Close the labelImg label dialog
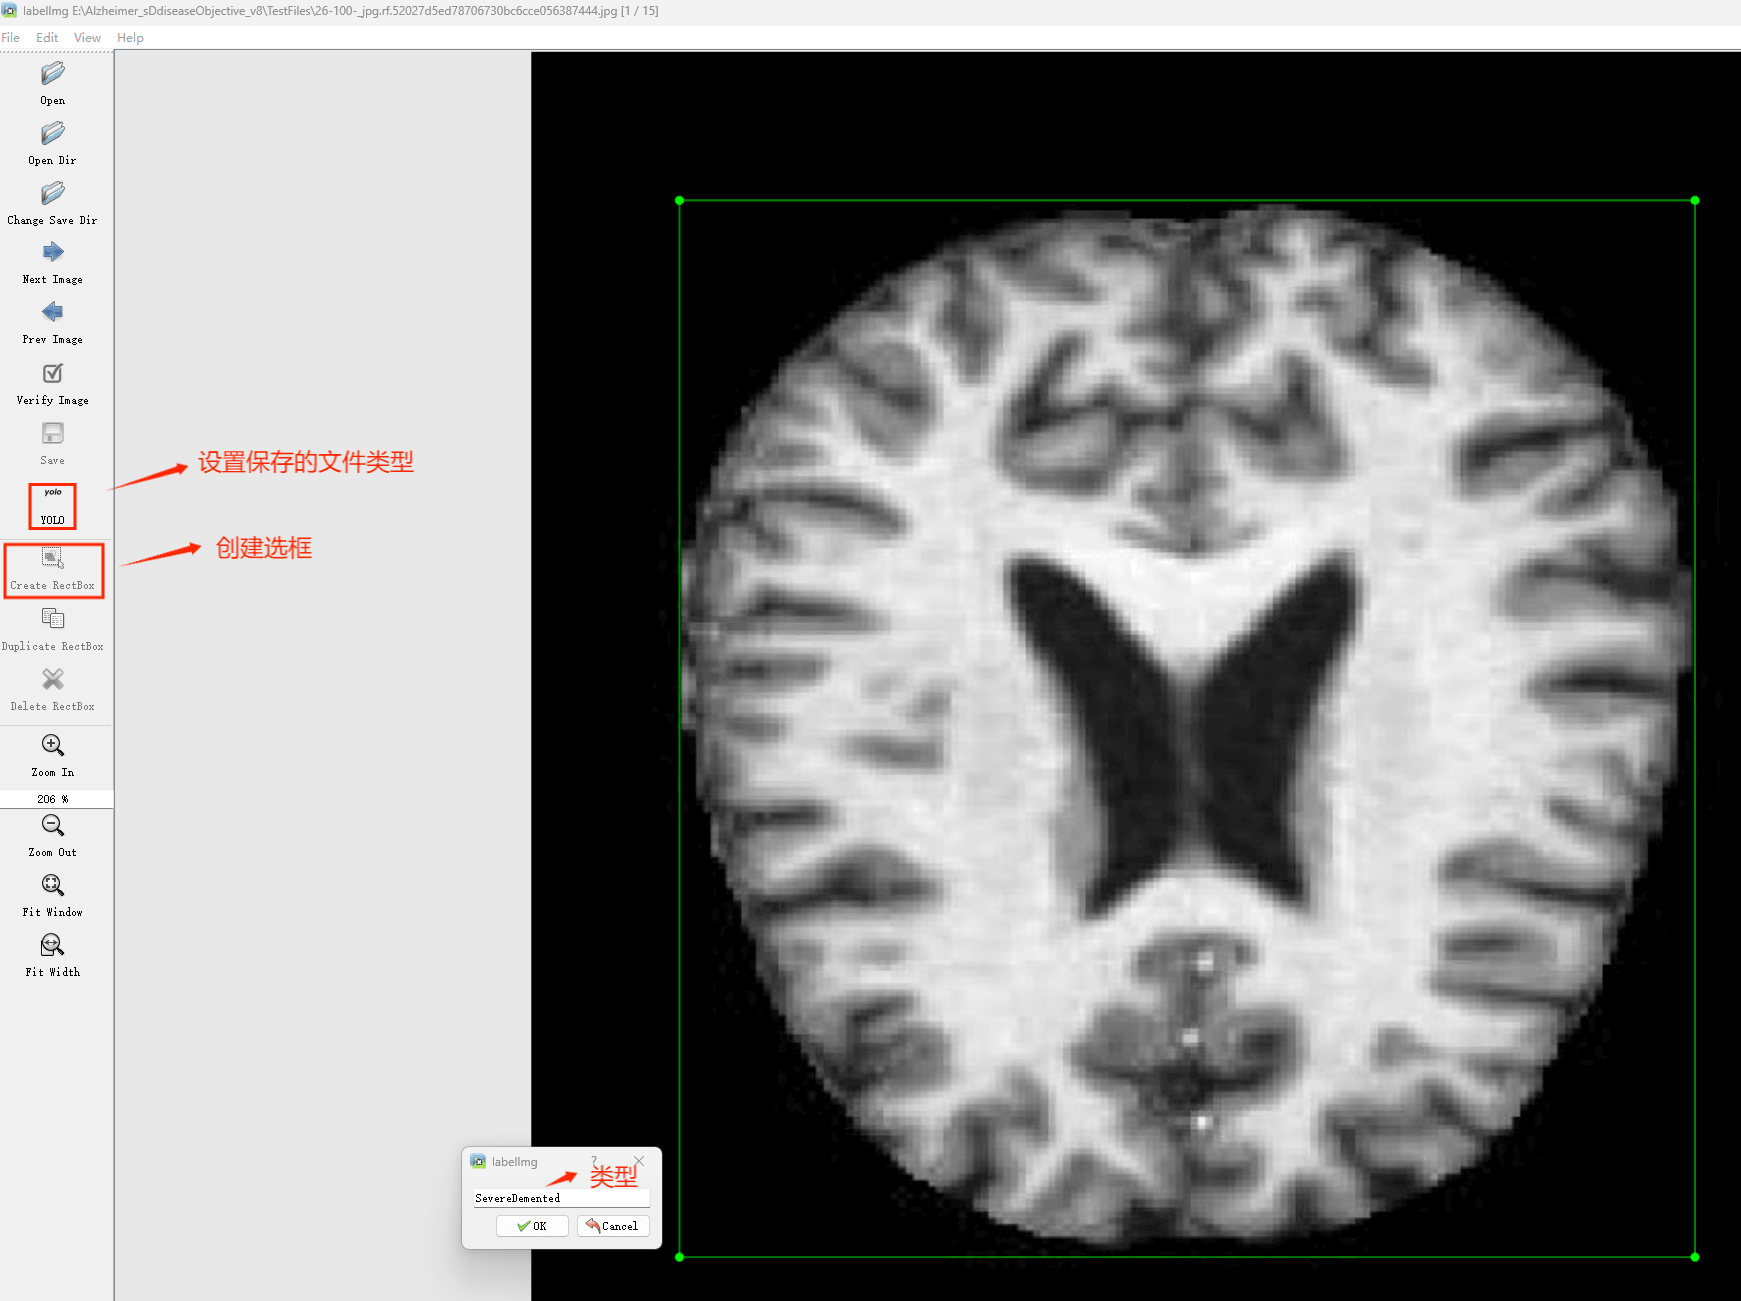 tap(640, 1161)
